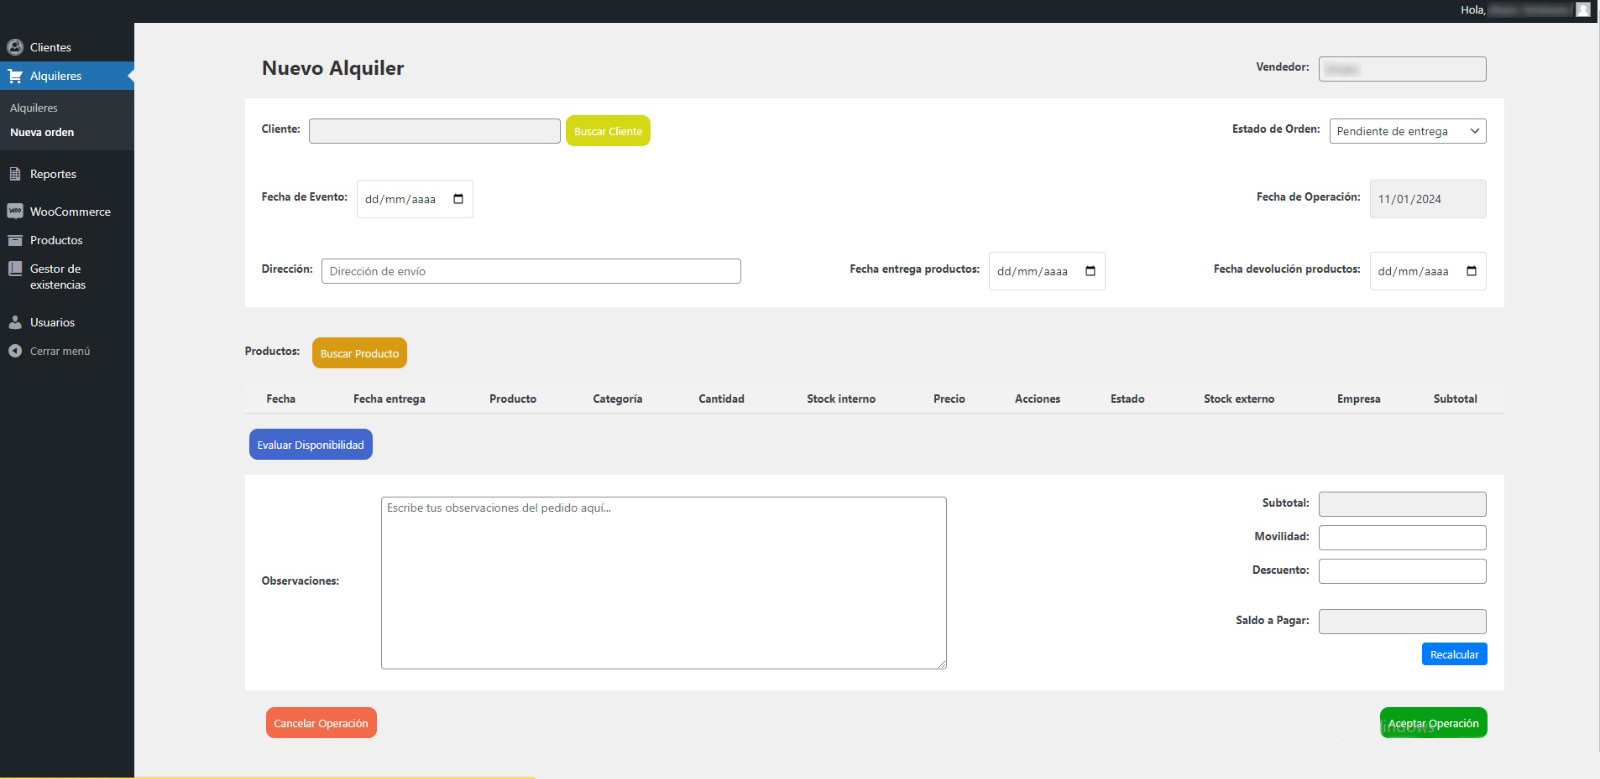Viewport: 1600px width, 779px height.
Task: Open the user avatar in top bar
Action: (x=1583, y=10)
